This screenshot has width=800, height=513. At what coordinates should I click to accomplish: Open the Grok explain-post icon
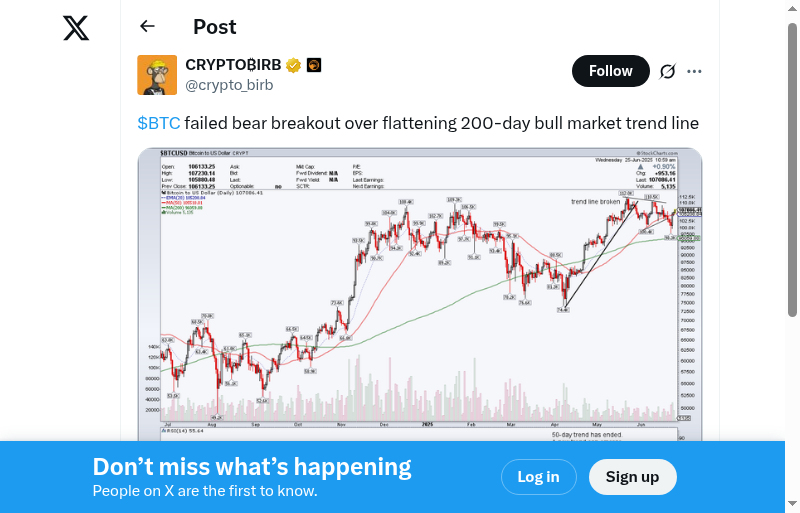(x=667, y=71)
